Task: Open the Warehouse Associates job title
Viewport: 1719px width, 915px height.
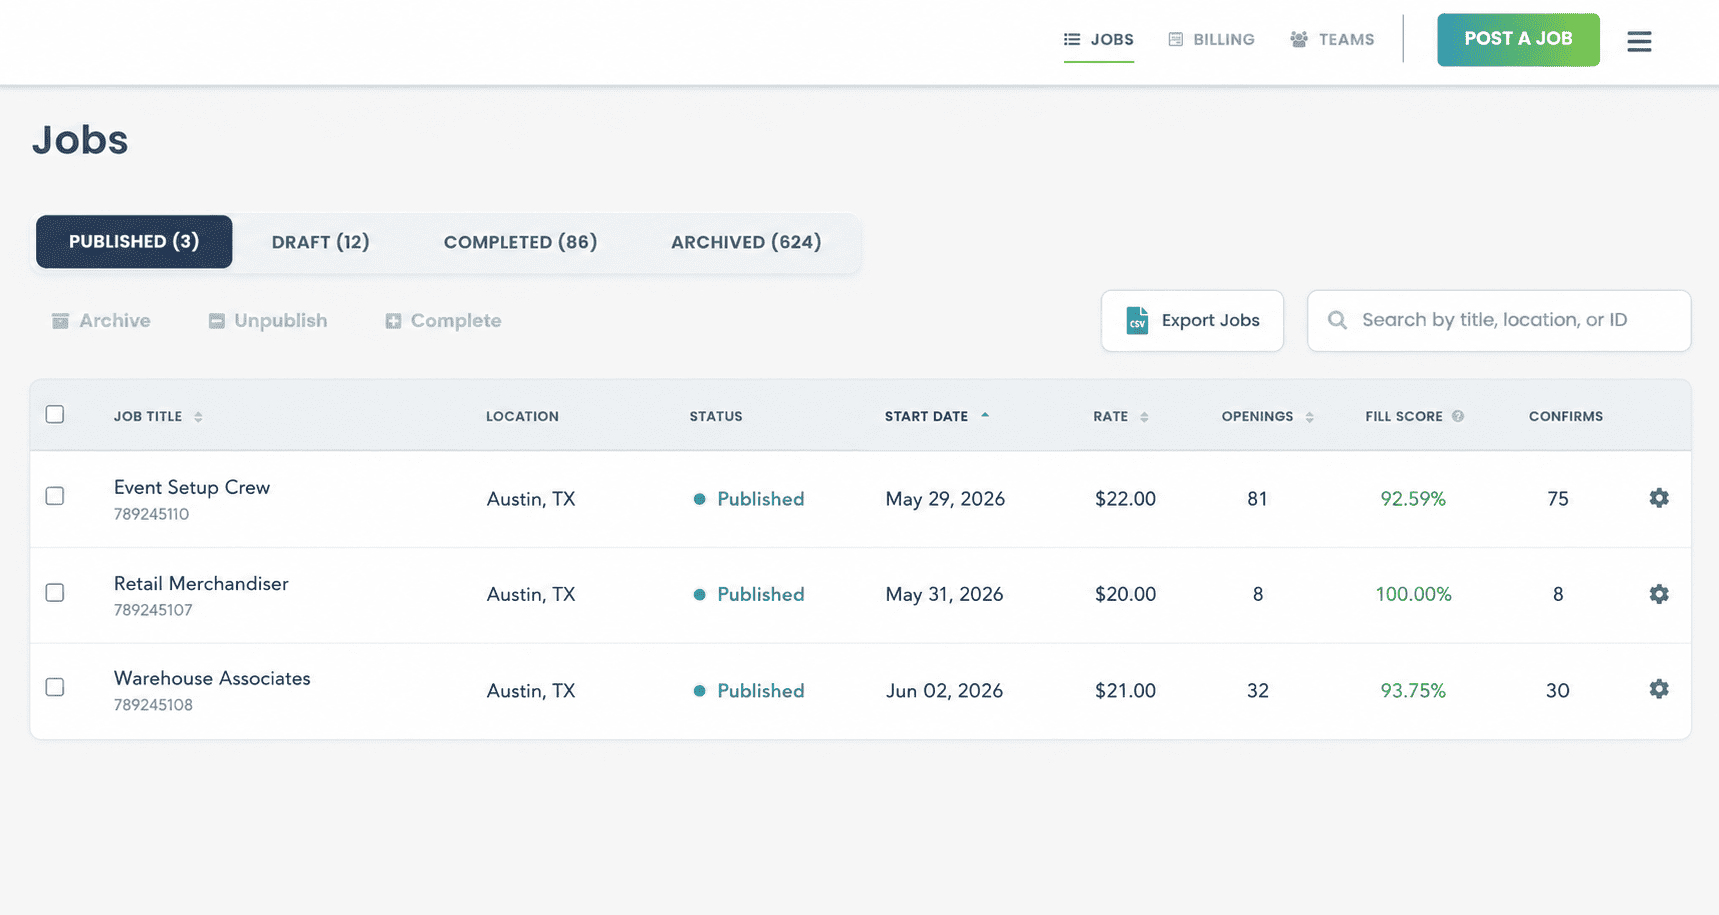Action: pos(212,679)
